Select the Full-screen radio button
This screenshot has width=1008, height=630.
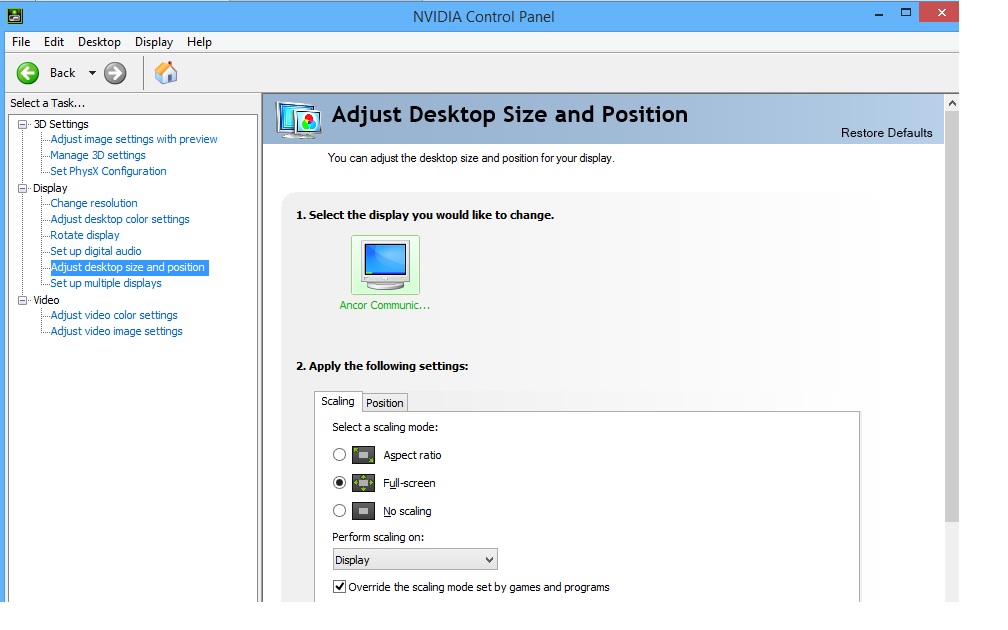click(339, 483)
